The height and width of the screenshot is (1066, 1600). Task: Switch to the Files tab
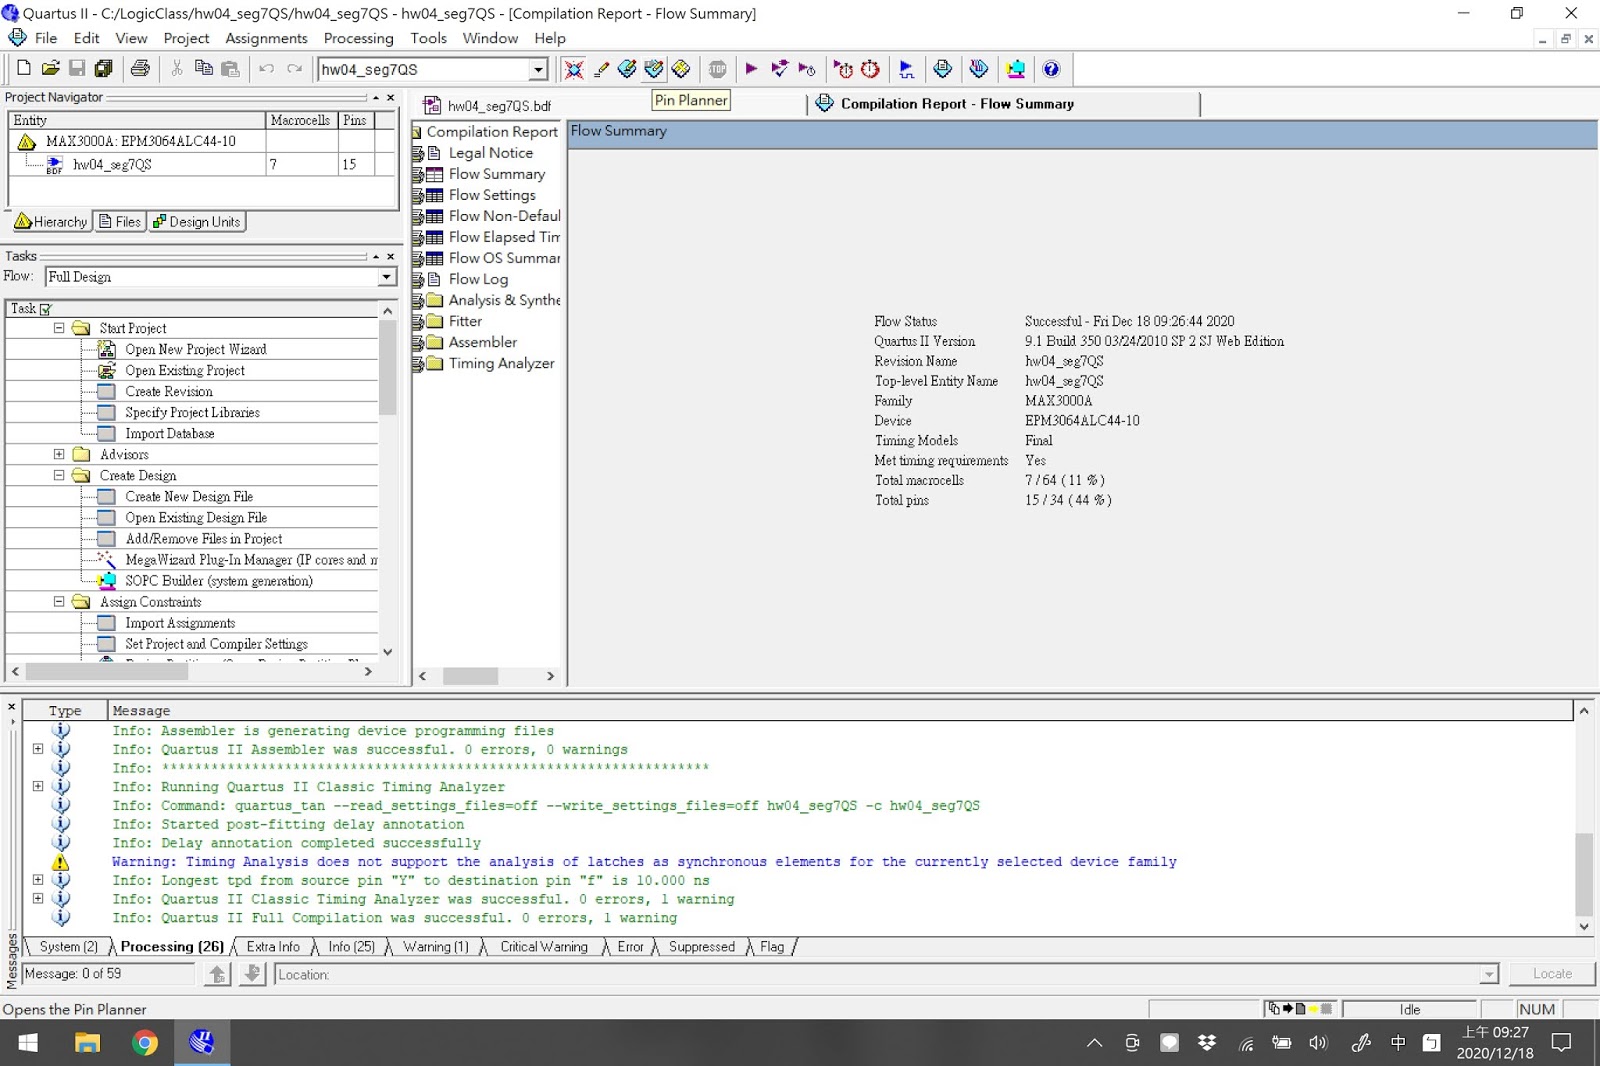coord(120,222)
